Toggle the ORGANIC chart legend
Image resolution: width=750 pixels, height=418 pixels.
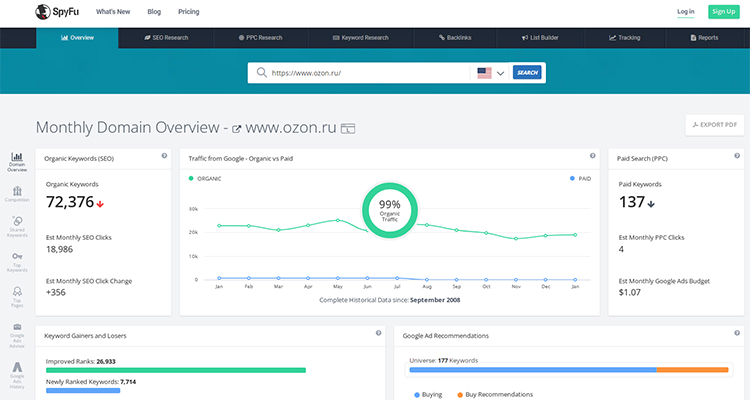click(205, 178)
